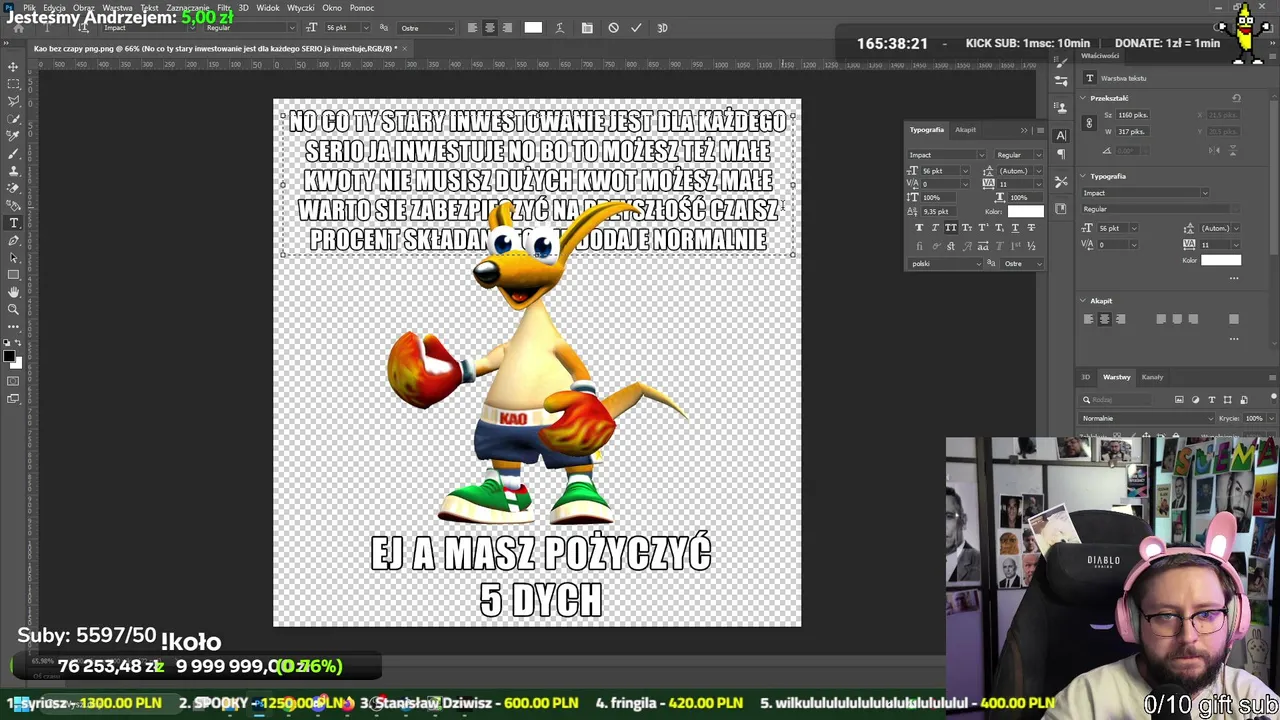Commit text edits with the checkmark
This screenshot has height=720, width=1280.
[x=636, y=28]
